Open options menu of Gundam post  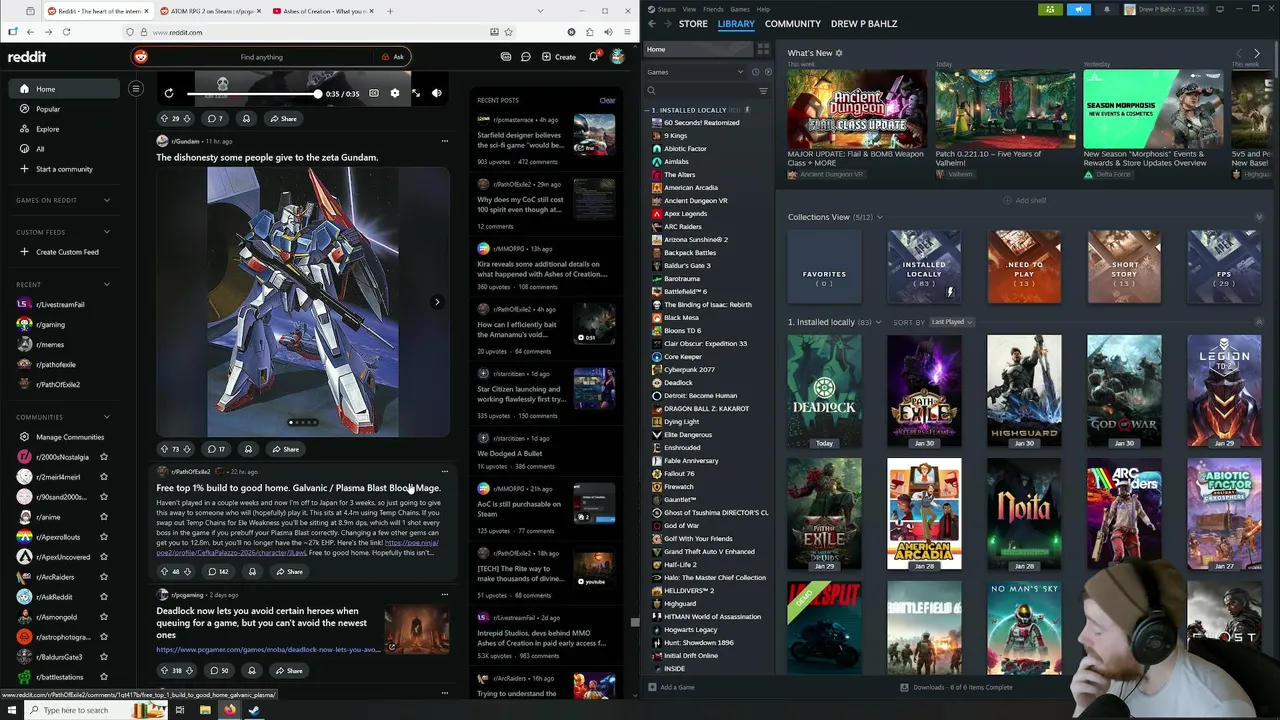pyautogui.click(x=445, y=141)
